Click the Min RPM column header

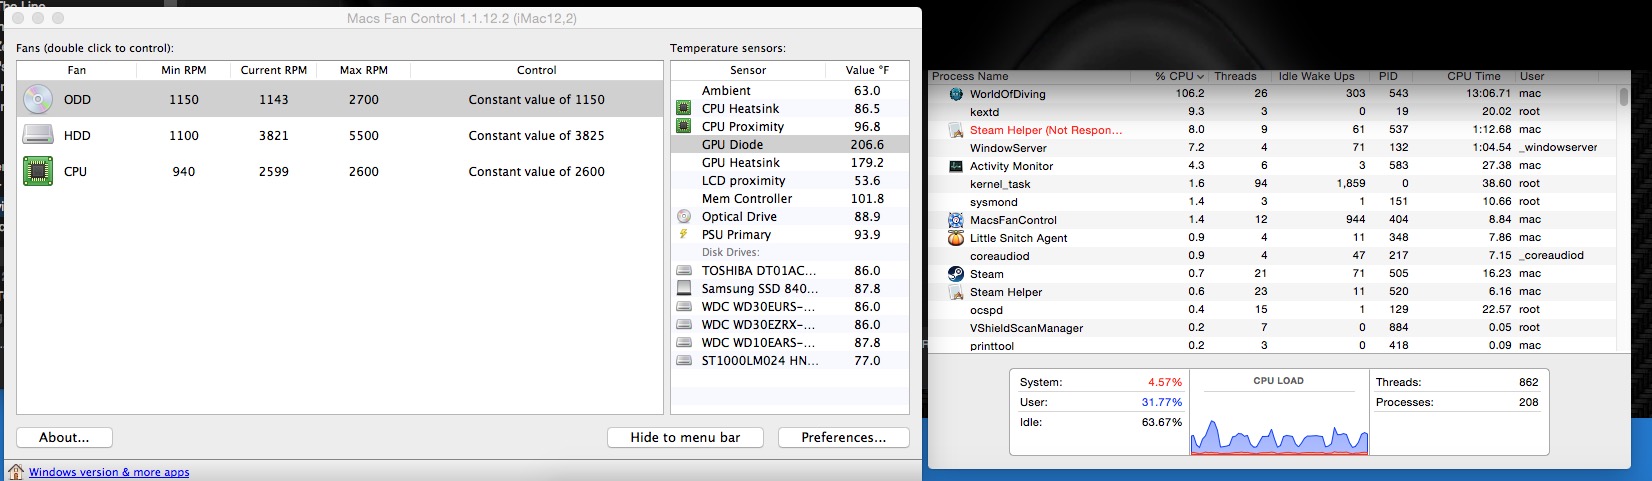tap(184, 70)
